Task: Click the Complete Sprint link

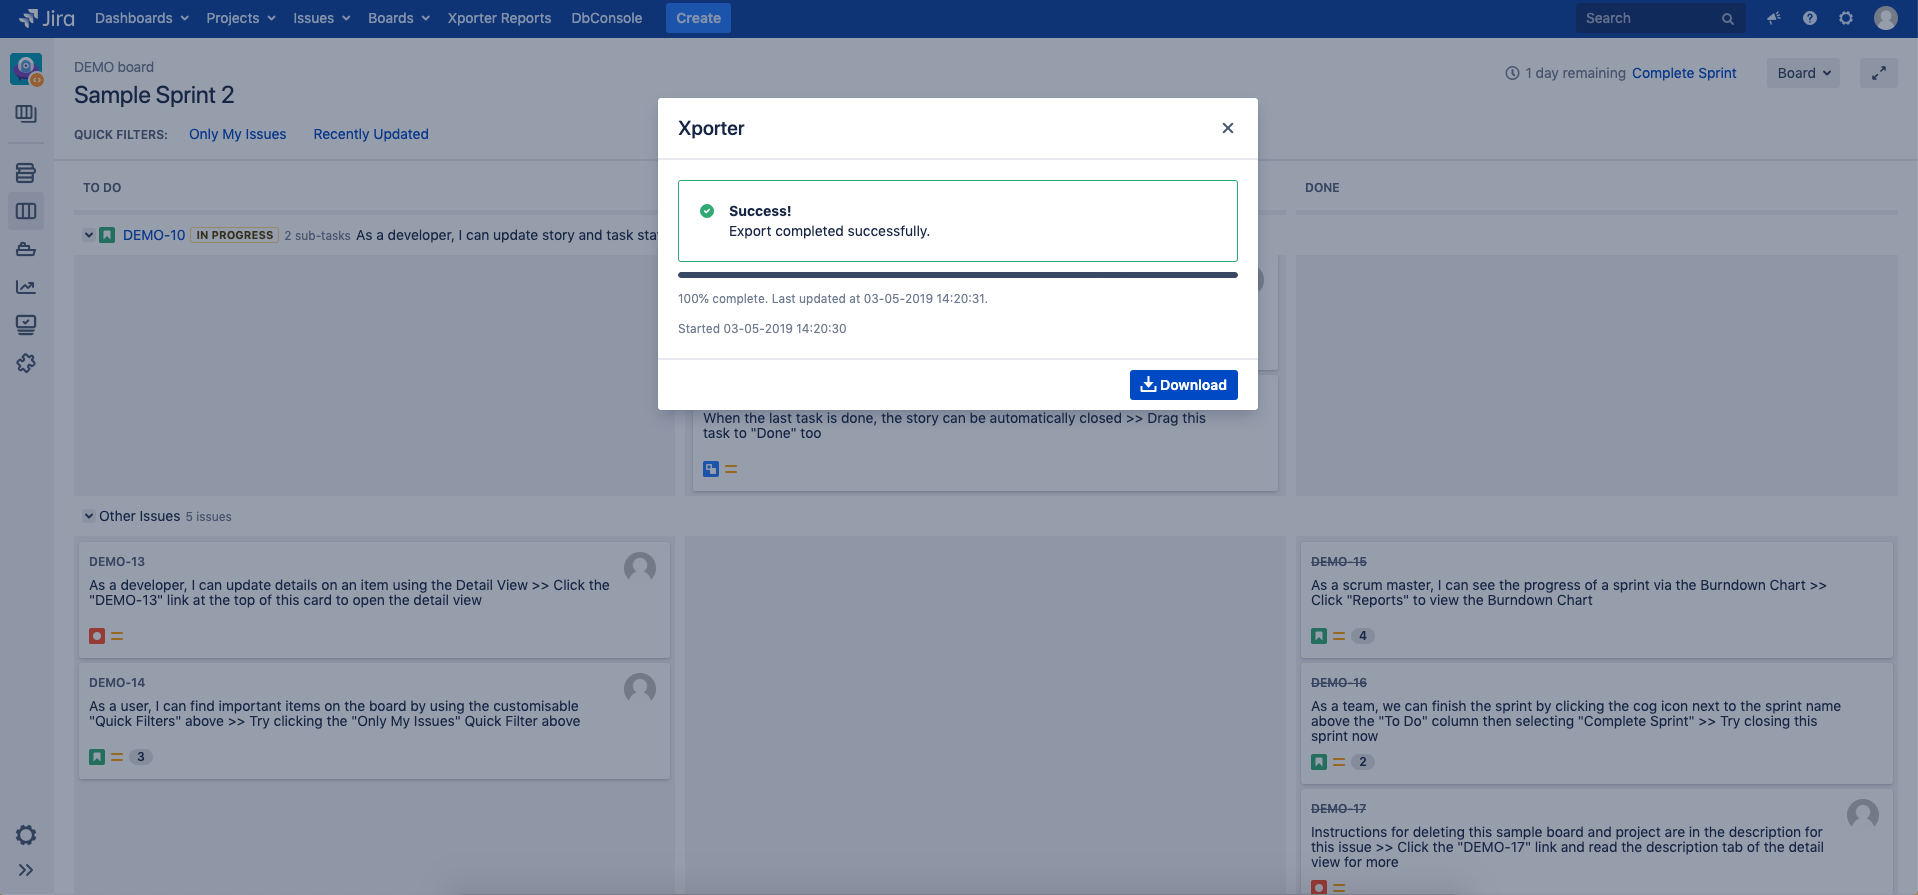Action: coord(1683,73)
